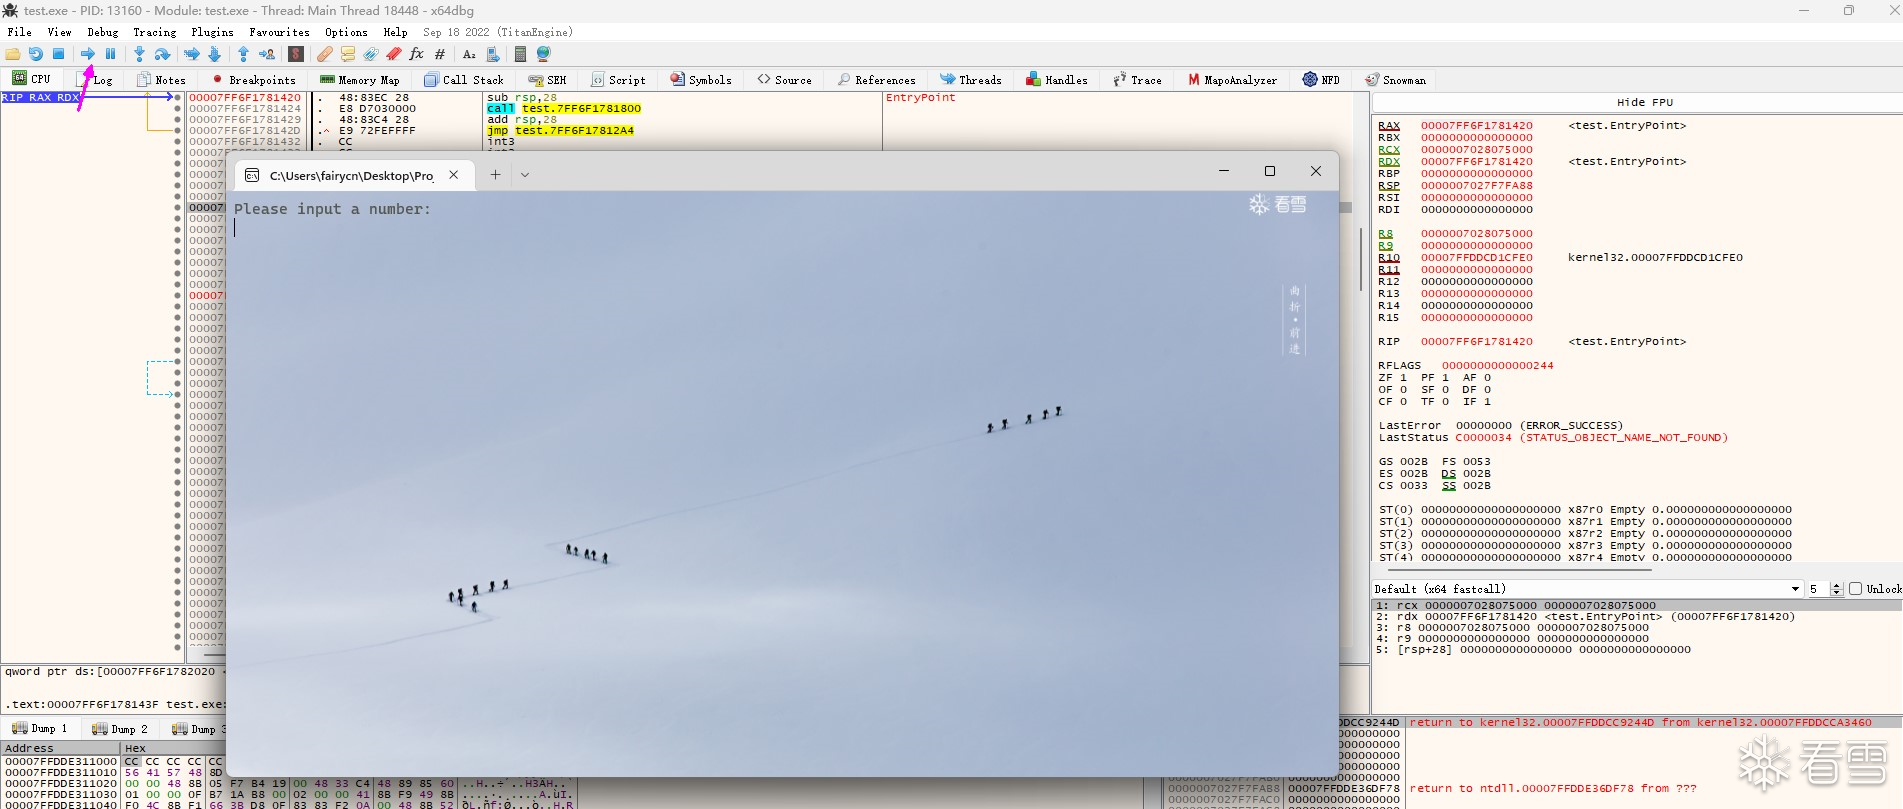Switch to the Notes tab
Screen dimensions: 1903x809
coord(162,80)
